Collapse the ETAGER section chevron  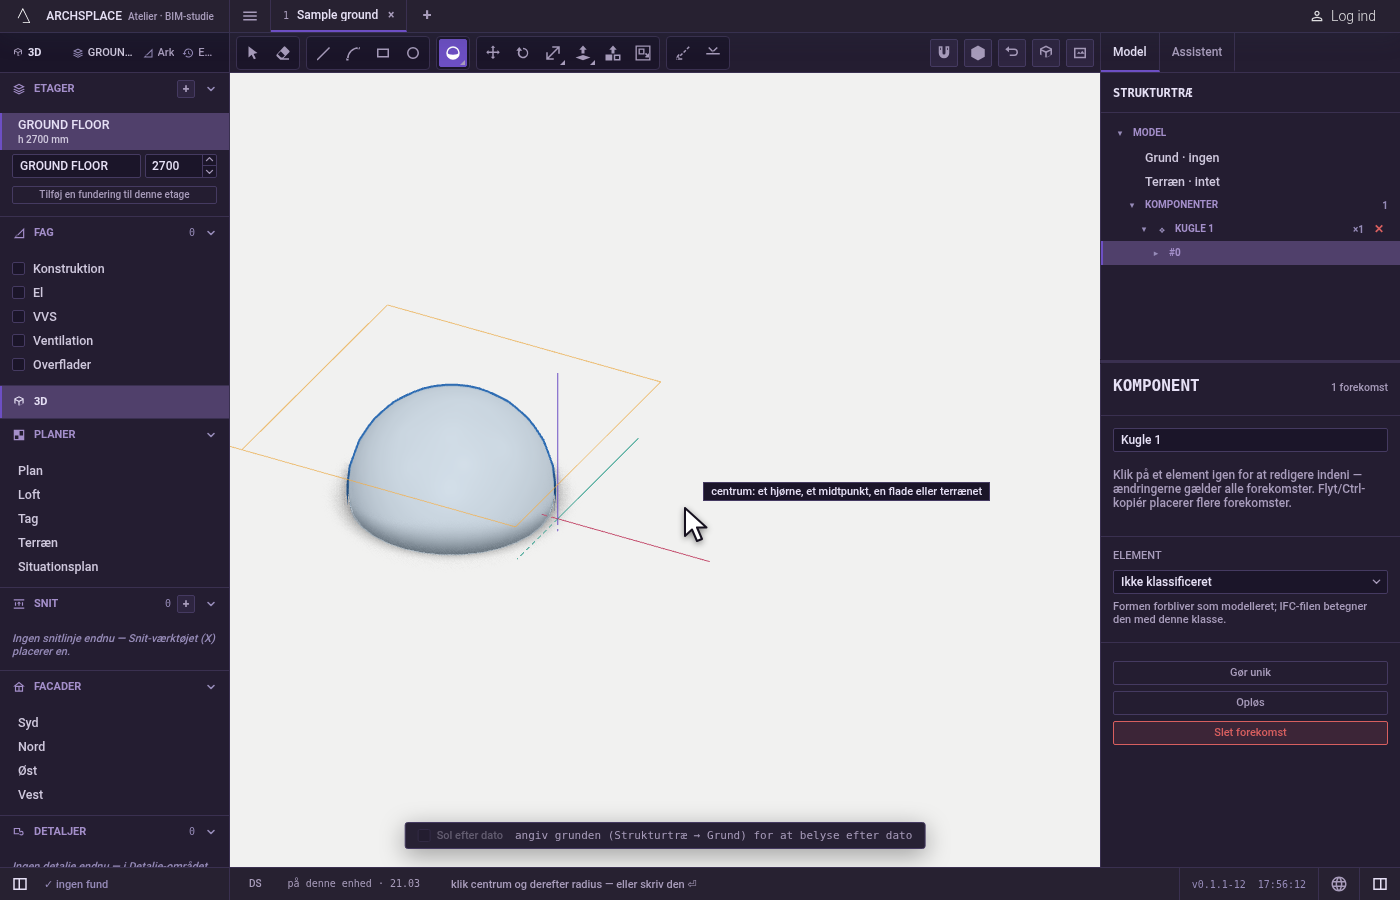coord(211,89)
